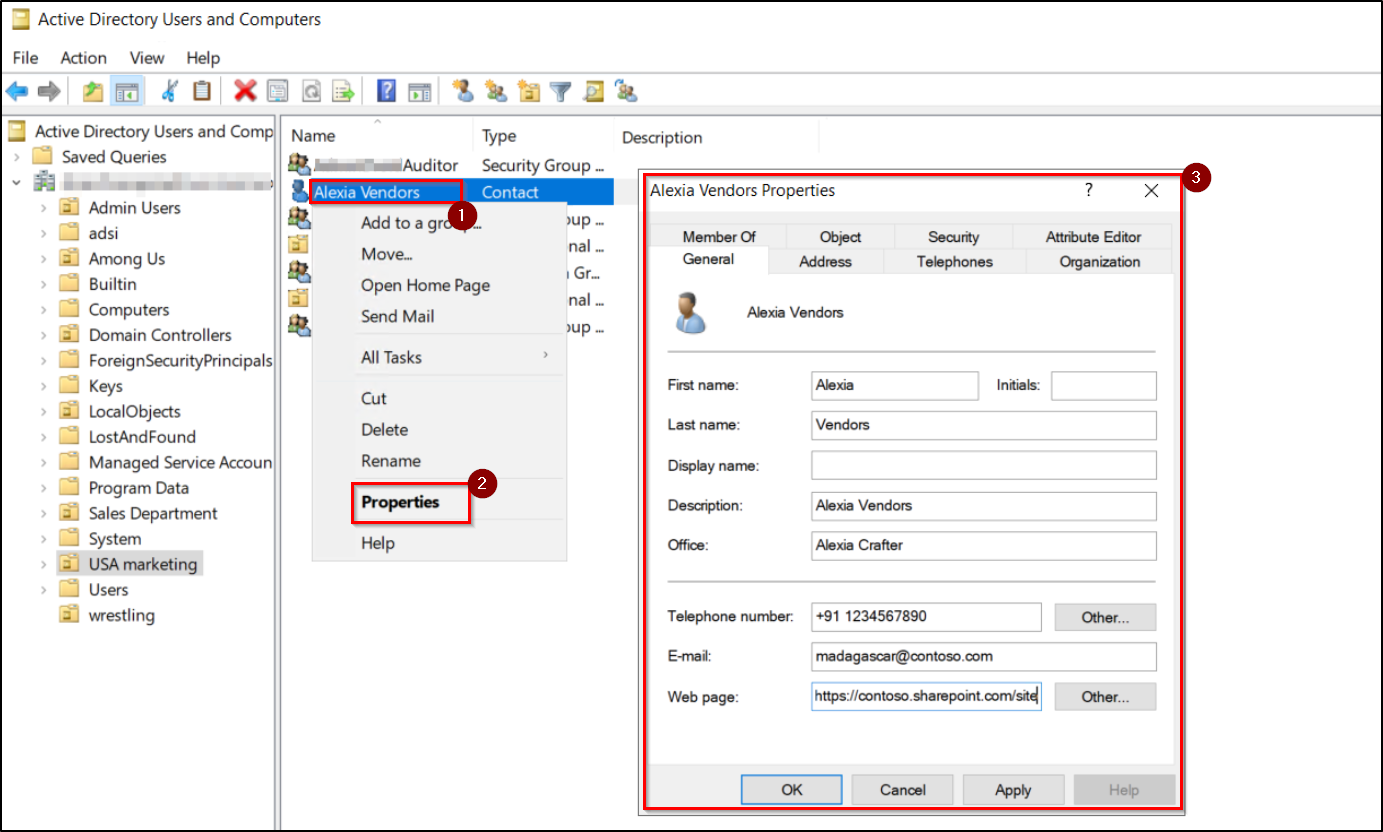Refresh the view using the toolbar icon

[x=310, y=91]
